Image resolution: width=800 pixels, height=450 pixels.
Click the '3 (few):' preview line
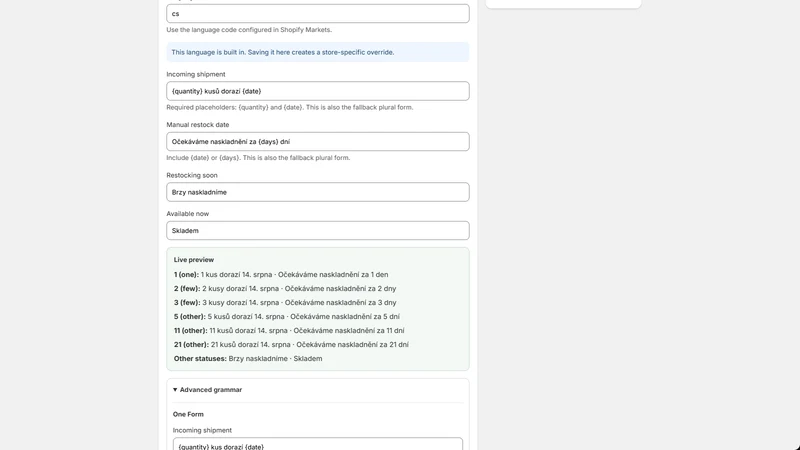pyautogui.click(x=285, y=303)
